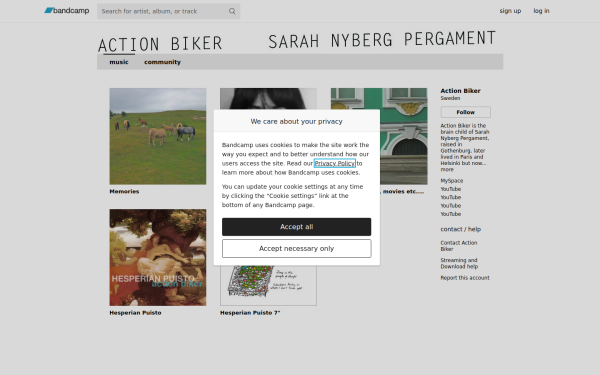Open the Hesperian Puisto album cover
The image size is (600, 375).
[158, 257]
